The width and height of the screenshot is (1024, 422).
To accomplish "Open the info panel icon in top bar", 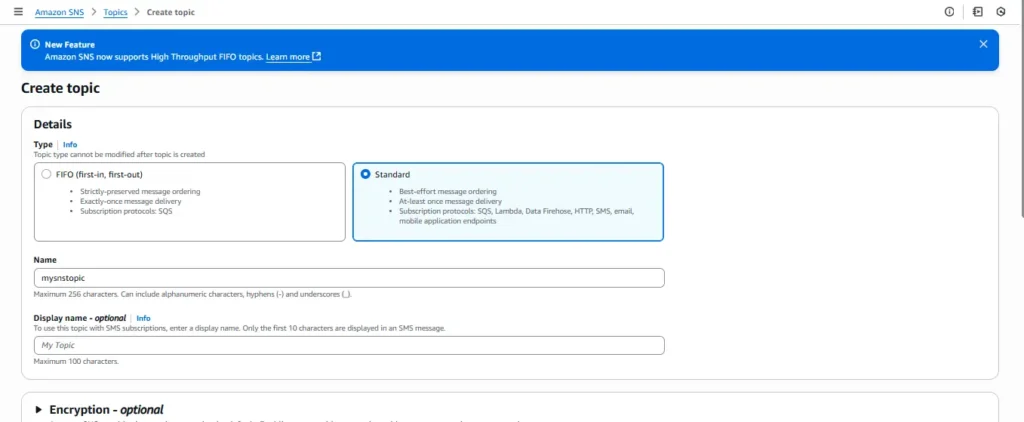I will pos(950,12).
